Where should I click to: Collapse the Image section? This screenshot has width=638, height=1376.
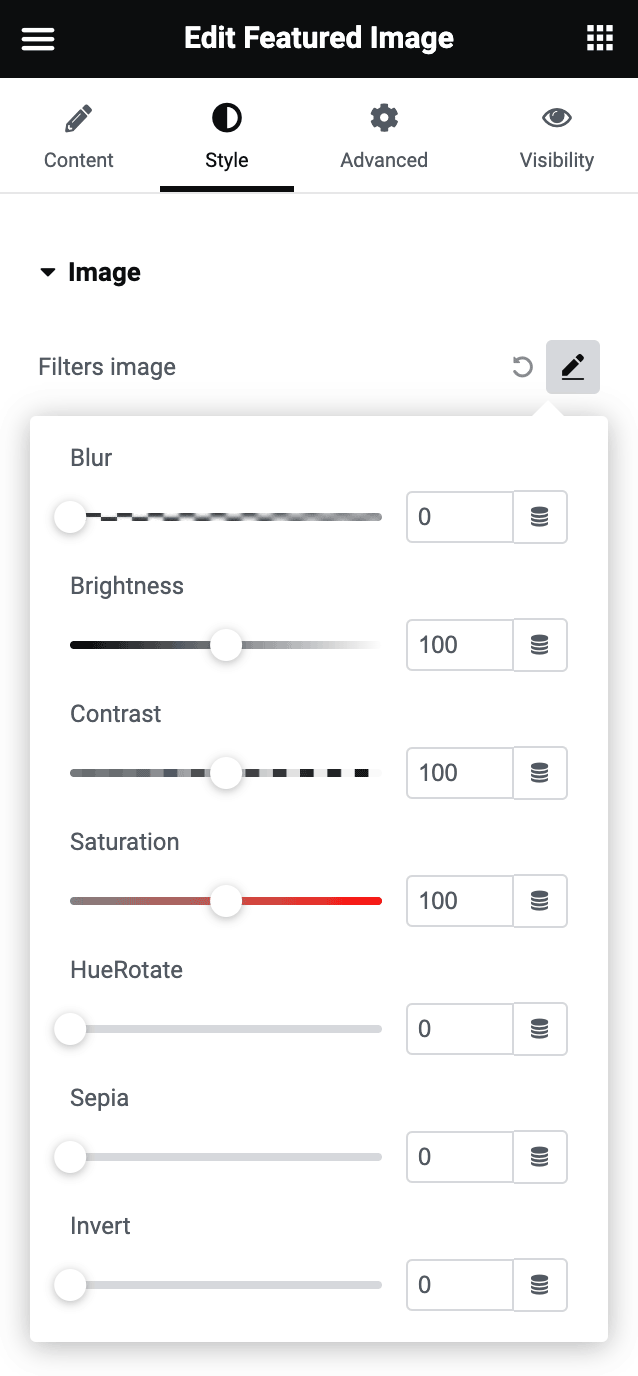[90, 273]
